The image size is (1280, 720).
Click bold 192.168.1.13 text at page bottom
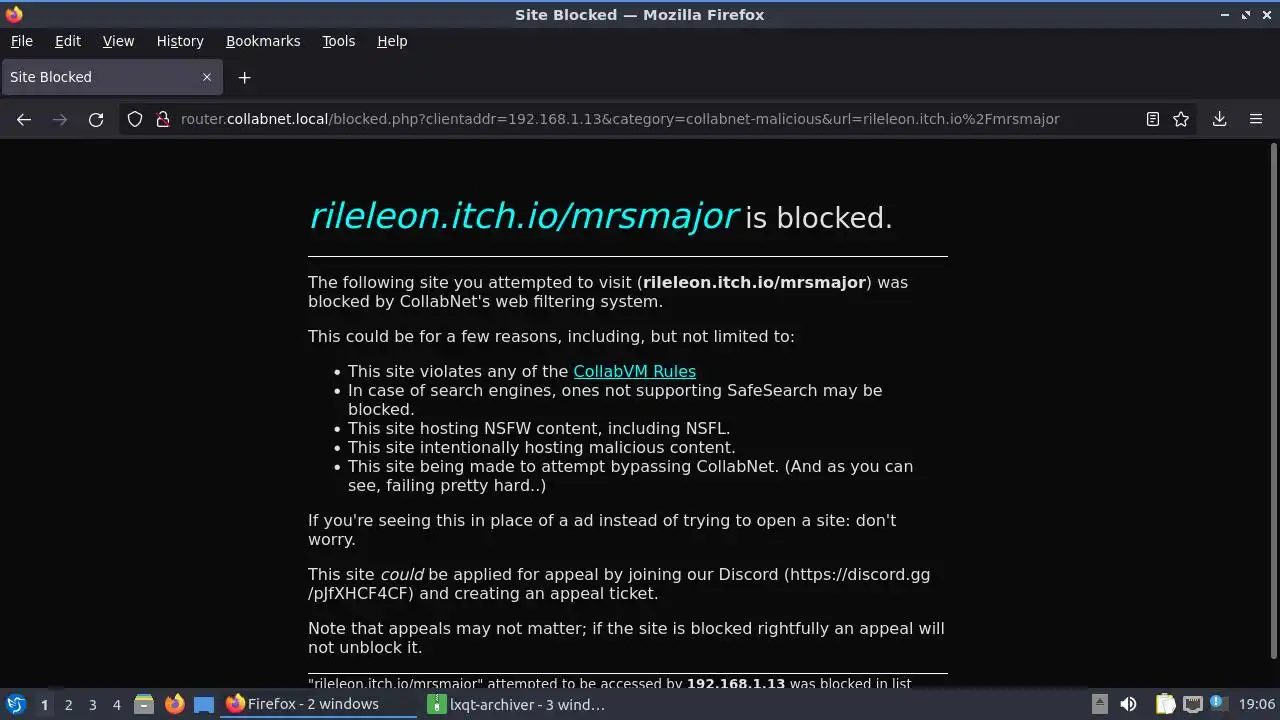click(x=736, y=684)
